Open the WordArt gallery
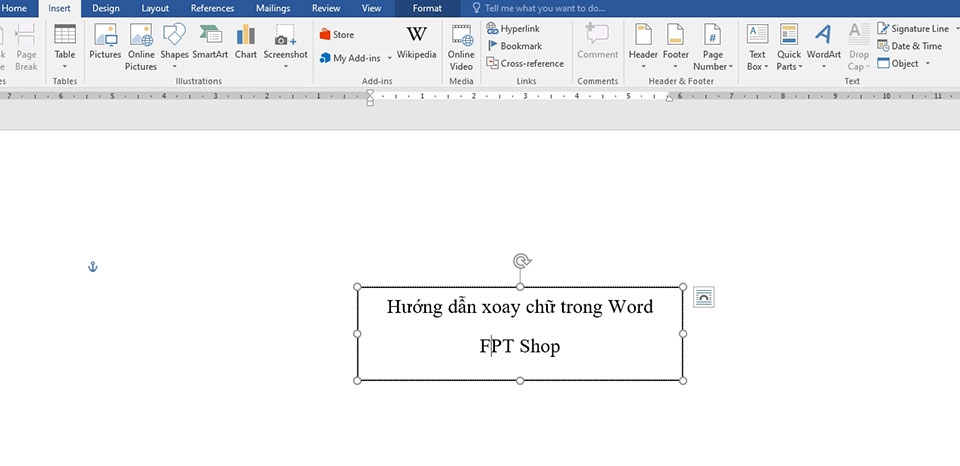960x466 pixels. click(x=823, y=47)
